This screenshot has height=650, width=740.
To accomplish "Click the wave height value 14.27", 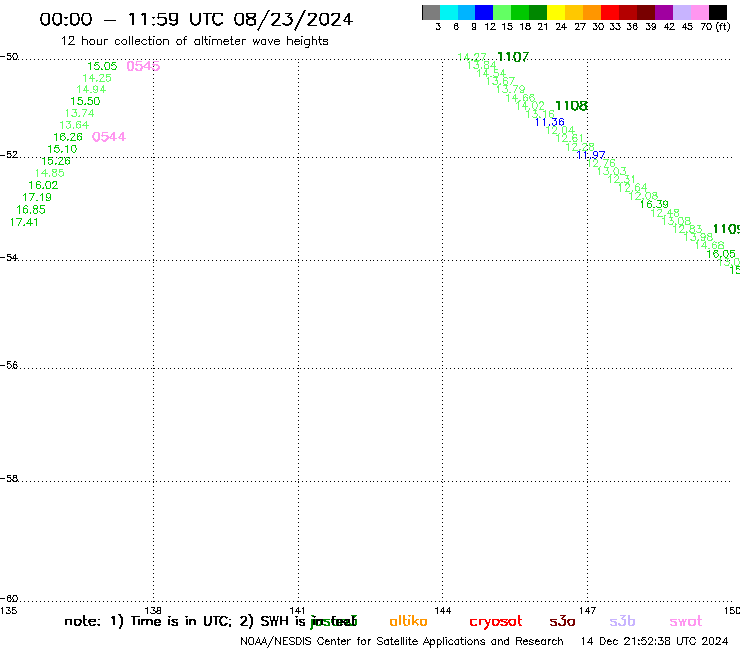I will tap(472, 57).
